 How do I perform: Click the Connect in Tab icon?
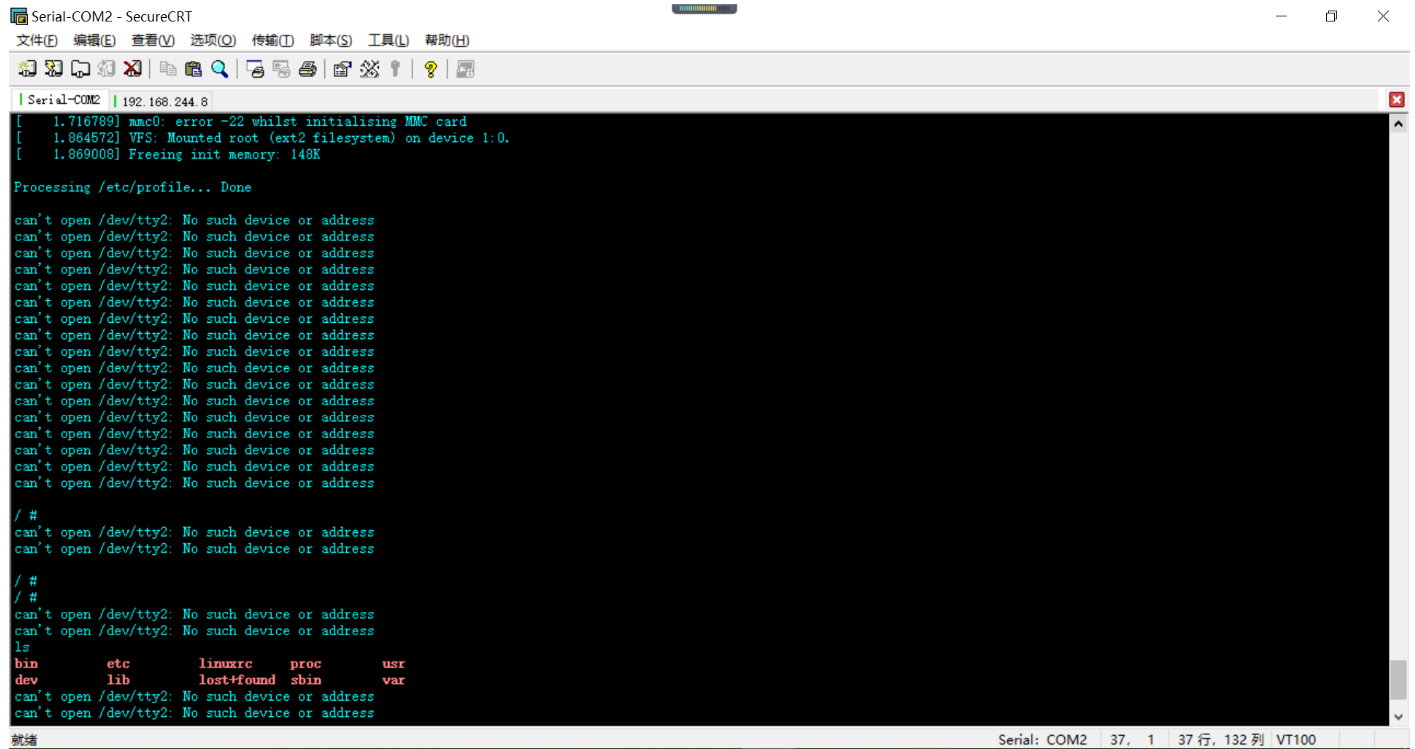pos(80,69)
